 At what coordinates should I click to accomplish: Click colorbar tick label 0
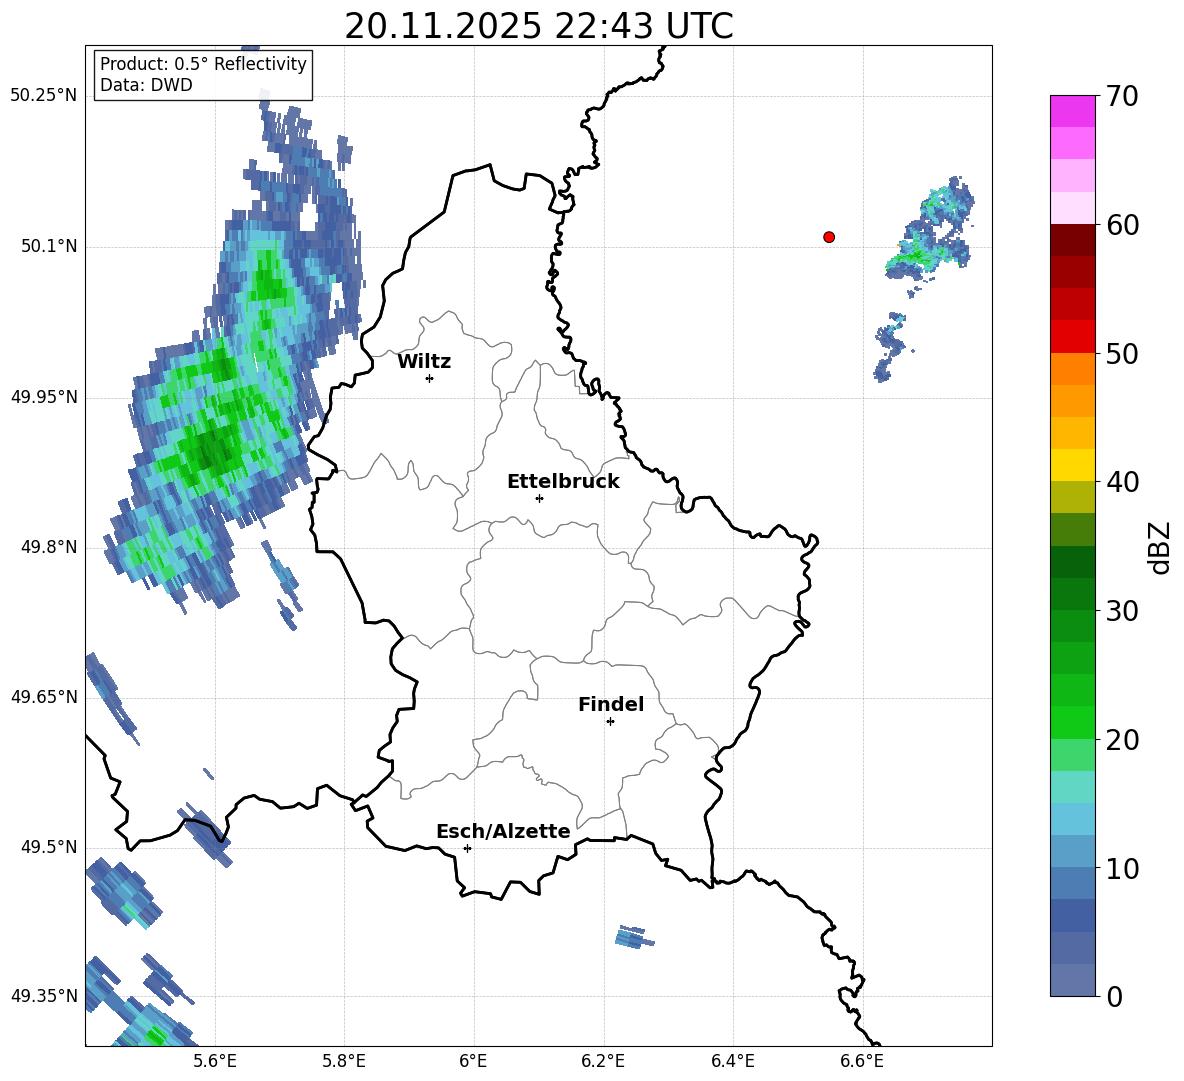tap(1114, 997)
